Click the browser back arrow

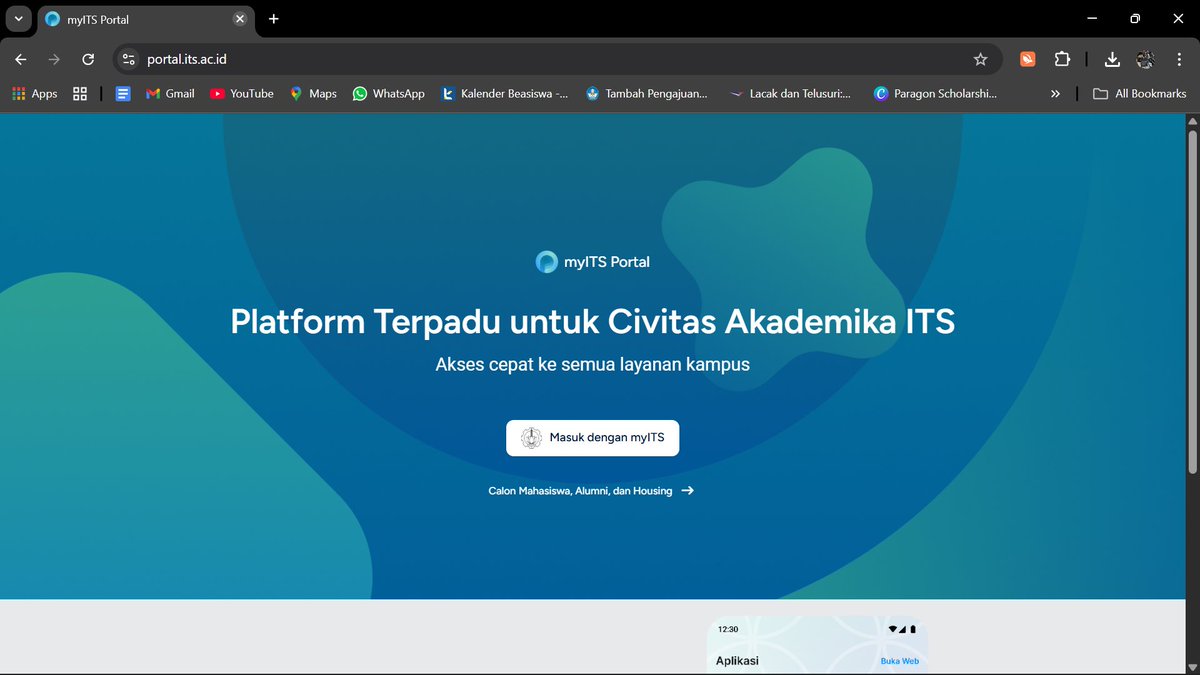[x=21, y=59]
